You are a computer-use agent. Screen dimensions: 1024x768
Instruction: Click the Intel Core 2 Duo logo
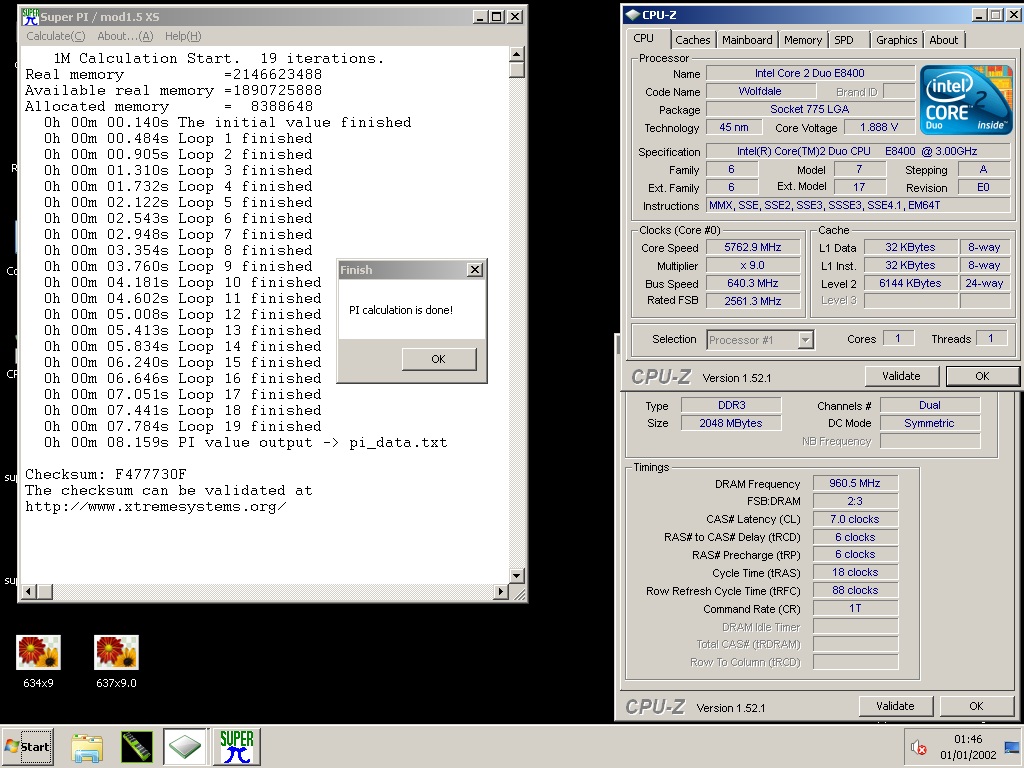pos(966,100)
